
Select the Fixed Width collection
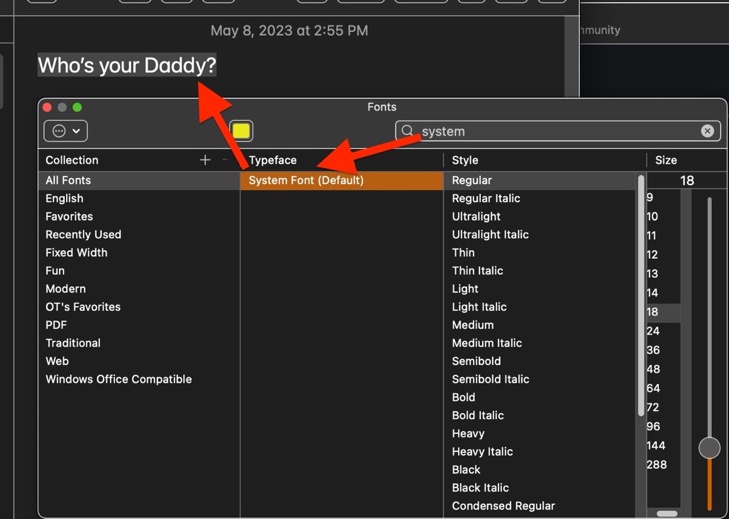(x=139, y=253)
